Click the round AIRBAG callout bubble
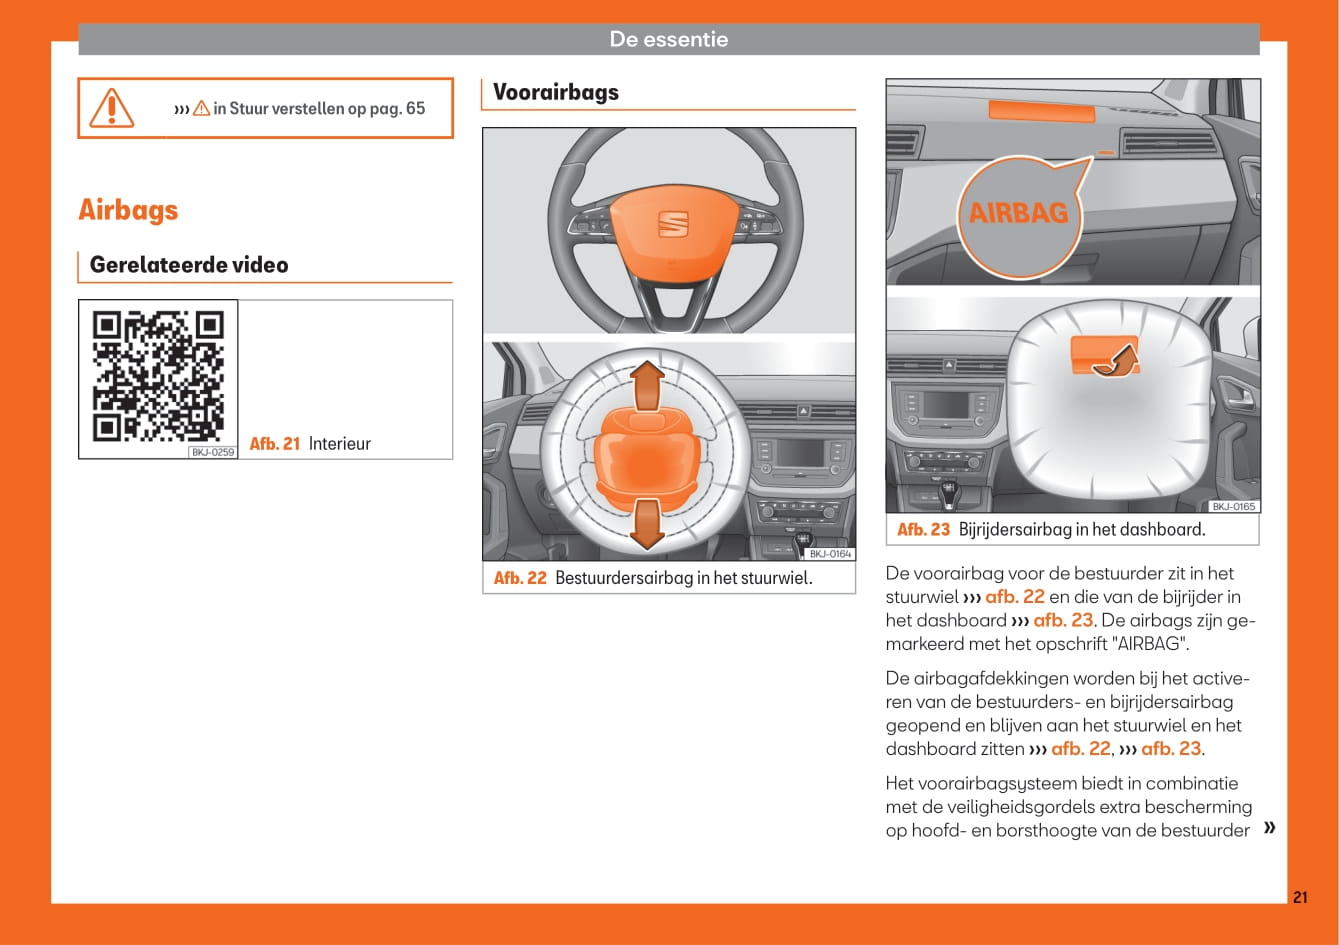Image resolution: width=1339 pixels, height=945 pixels. coord(1019,213)
